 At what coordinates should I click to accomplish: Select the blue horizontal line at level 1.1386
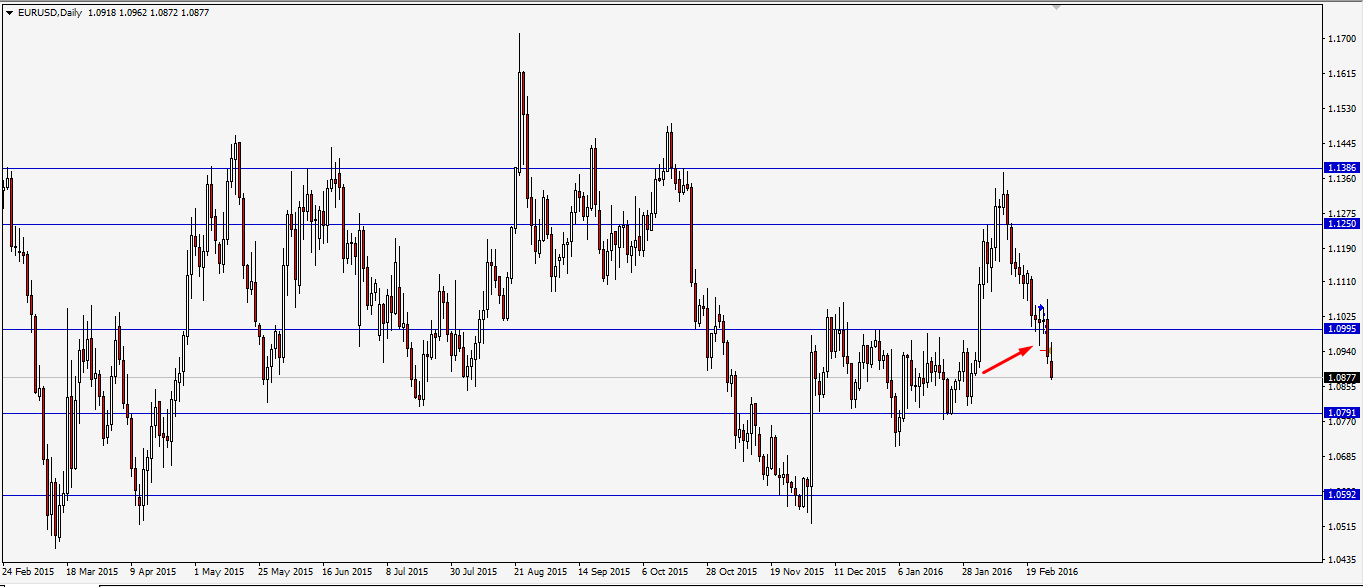click(x=660, y=168)
